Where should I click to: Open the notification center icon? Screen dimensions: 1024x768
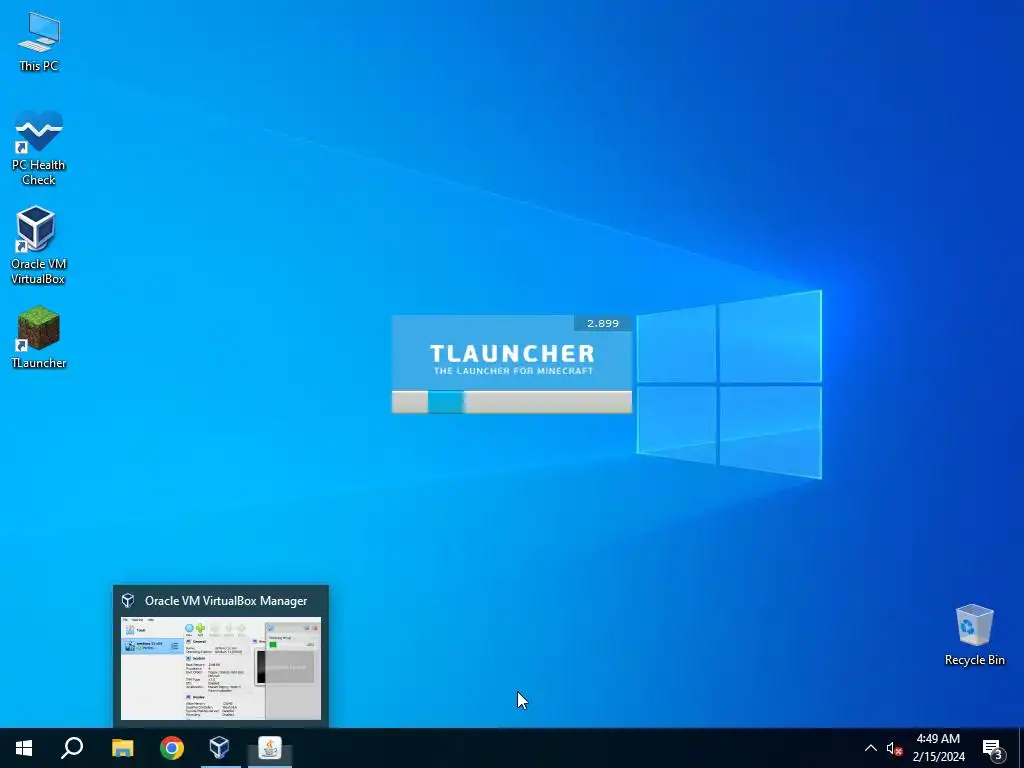(x=993, y=748)
